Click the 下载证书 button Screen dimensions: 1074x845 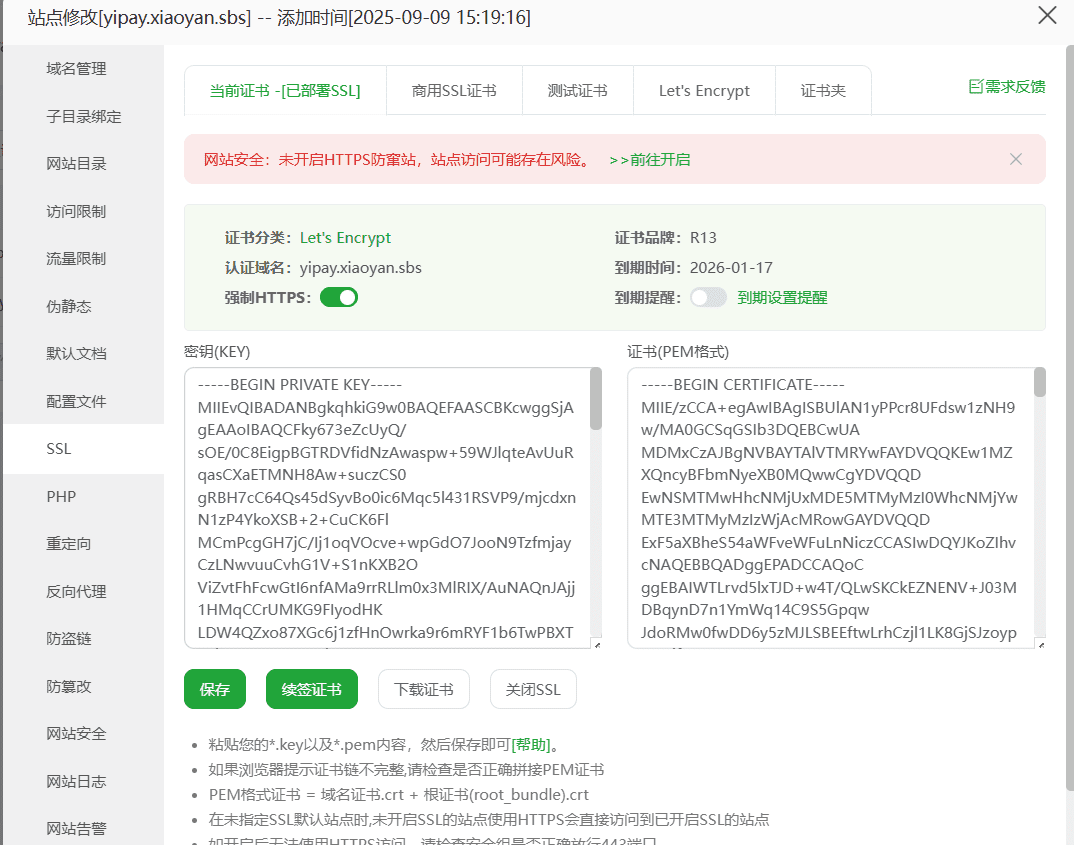423,689
